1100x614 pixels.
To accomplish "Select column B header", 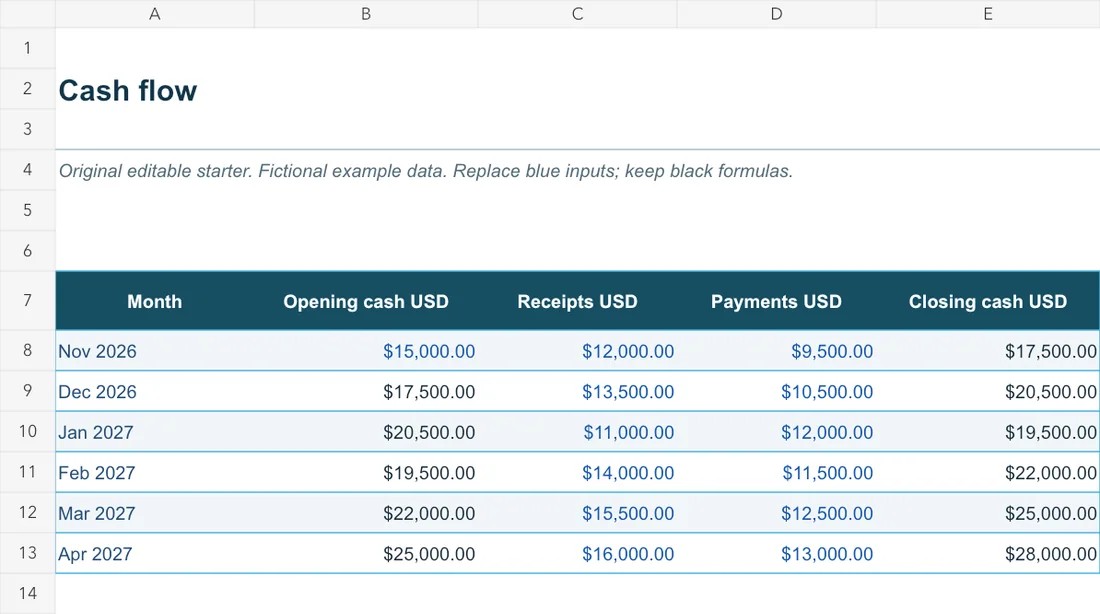I will 365,14.
